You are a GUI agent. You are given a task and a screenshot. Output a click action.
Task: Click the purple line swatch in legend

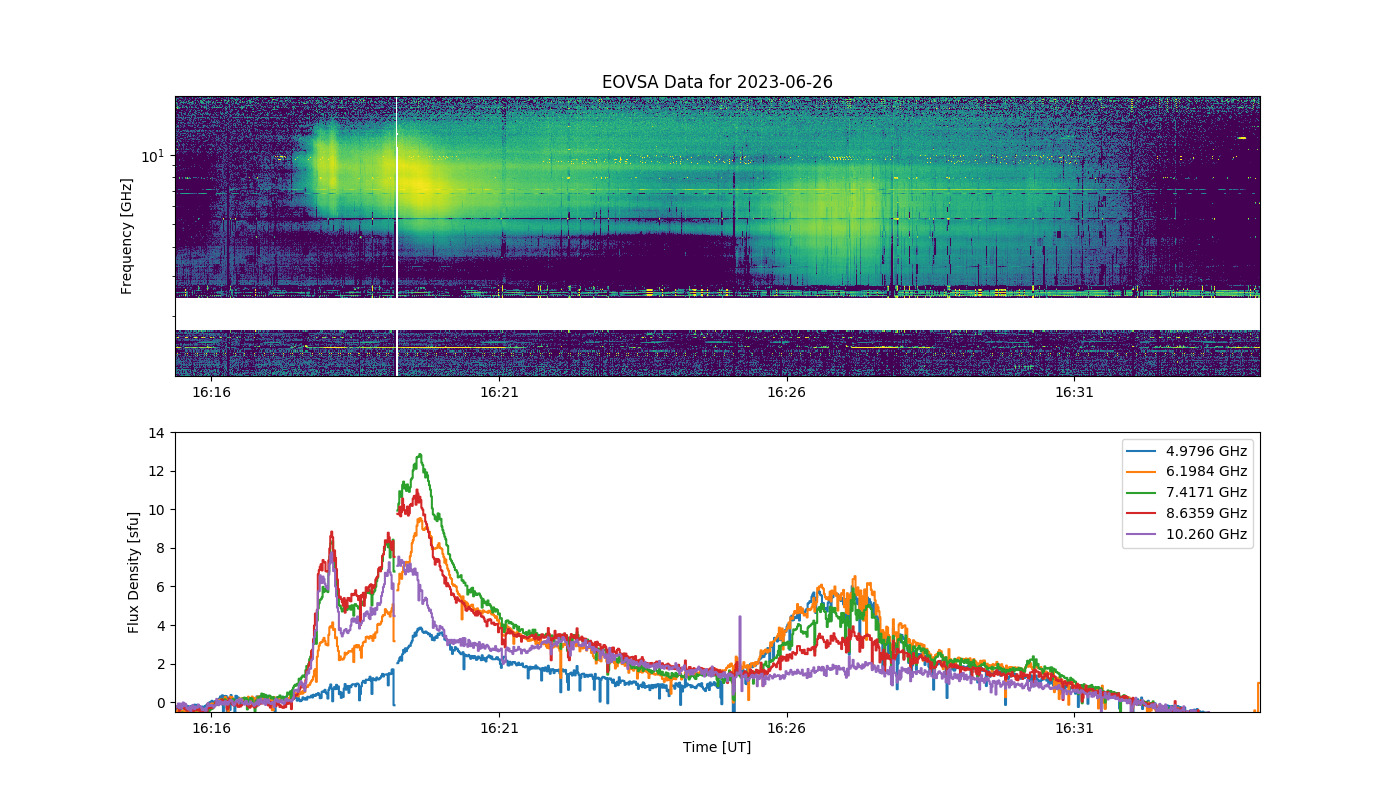[x=1142, y=534]
